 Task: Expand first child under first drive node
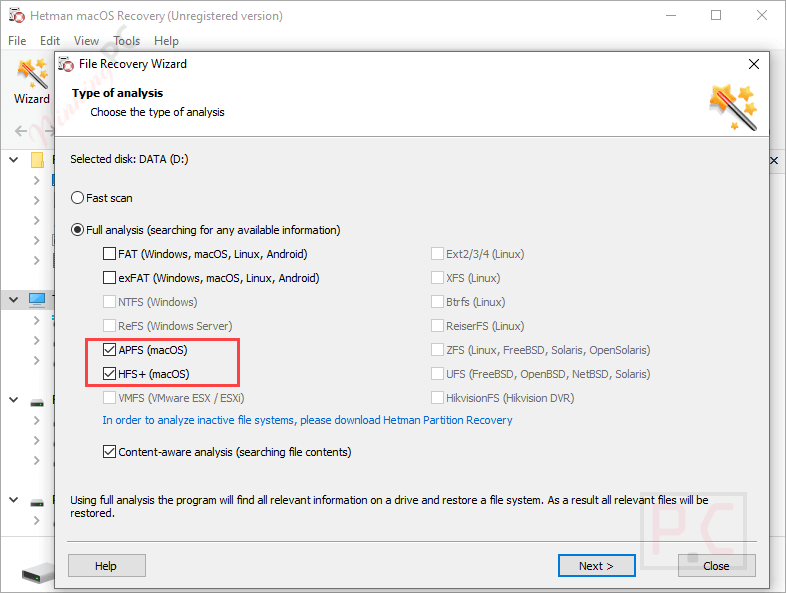tap(36, 420)
